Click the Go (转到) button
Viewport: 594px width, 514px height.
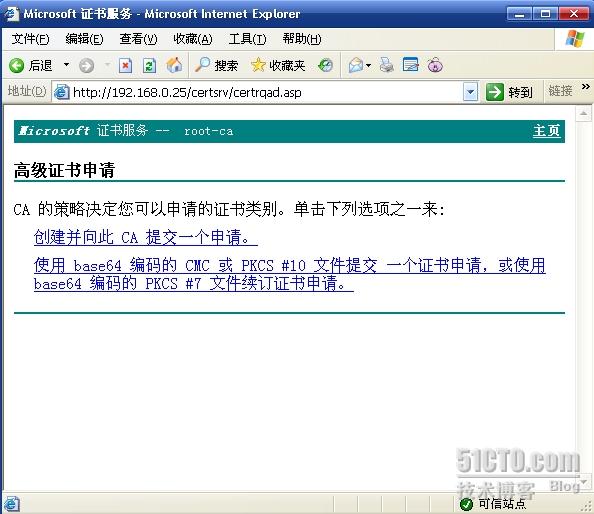tap(509, 92)
